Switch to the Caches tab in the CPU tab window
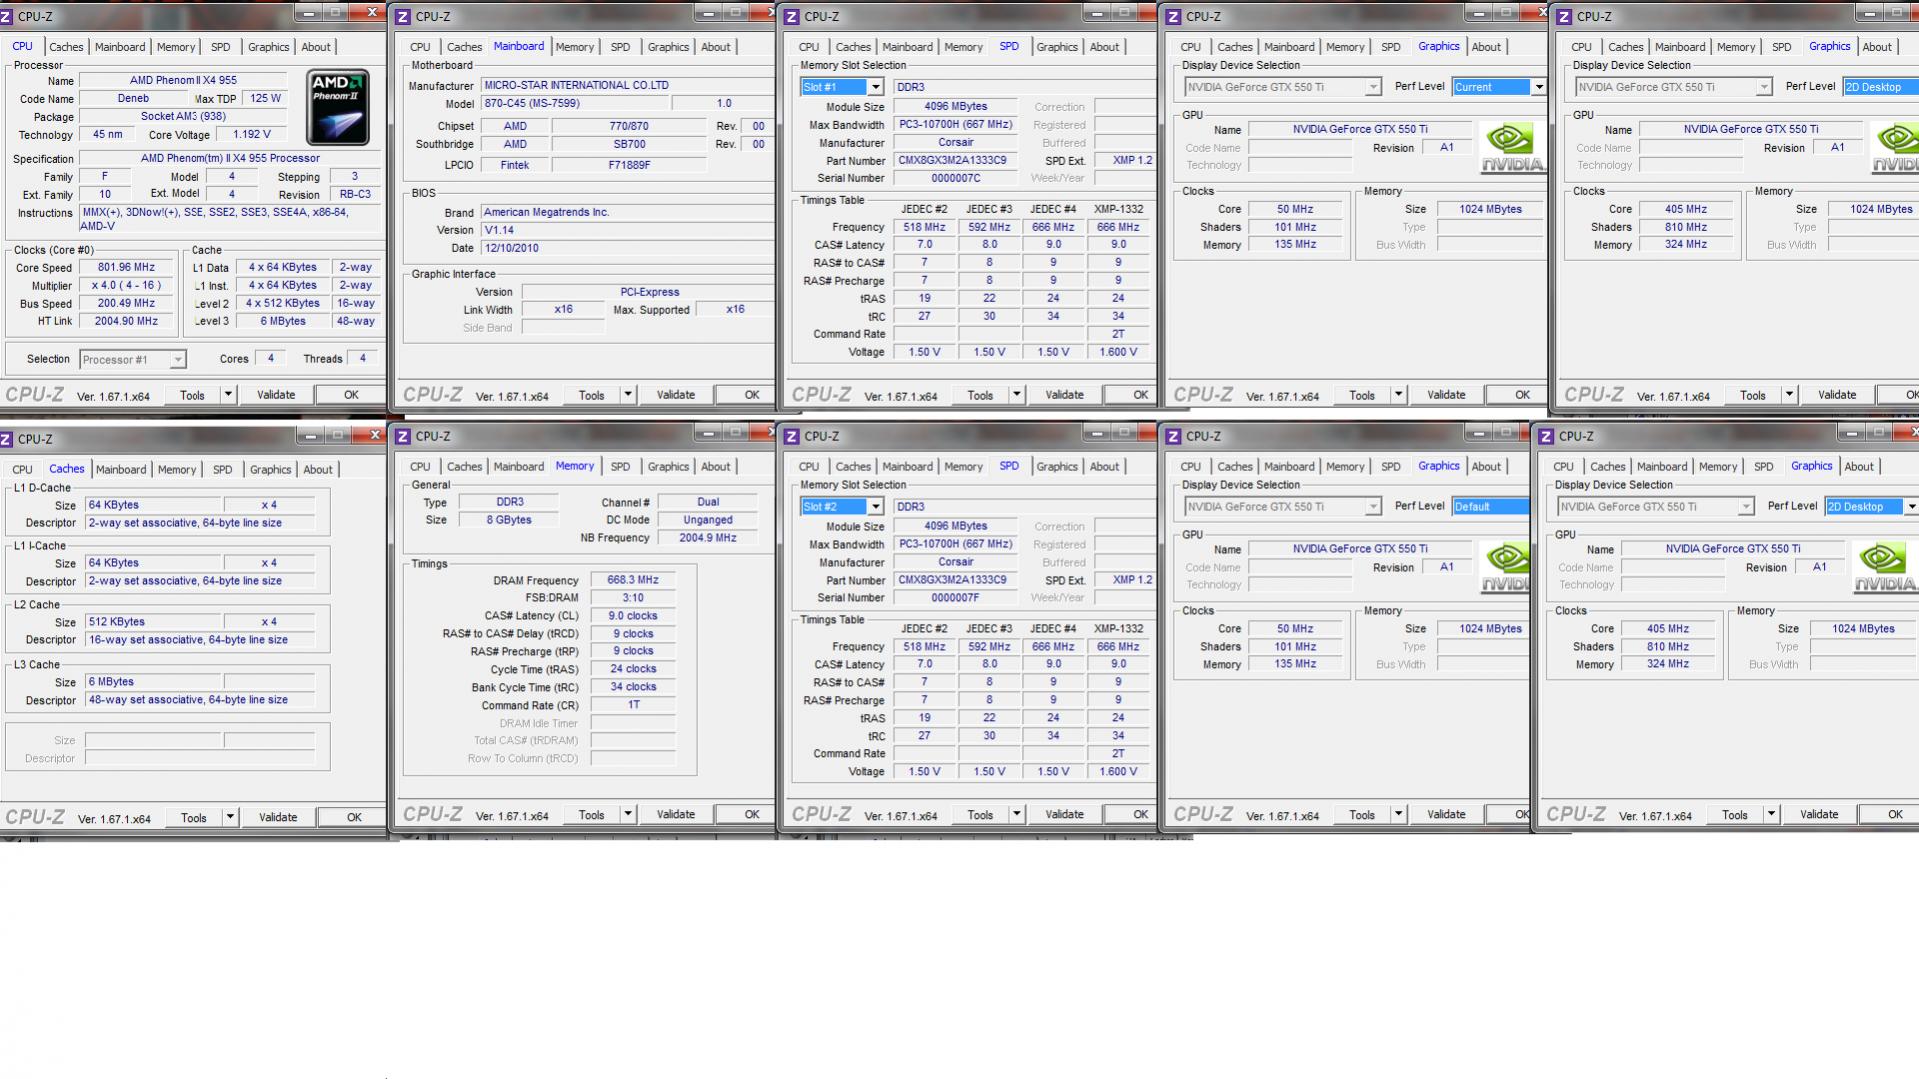The image size is (1919, 1079). 66,47
